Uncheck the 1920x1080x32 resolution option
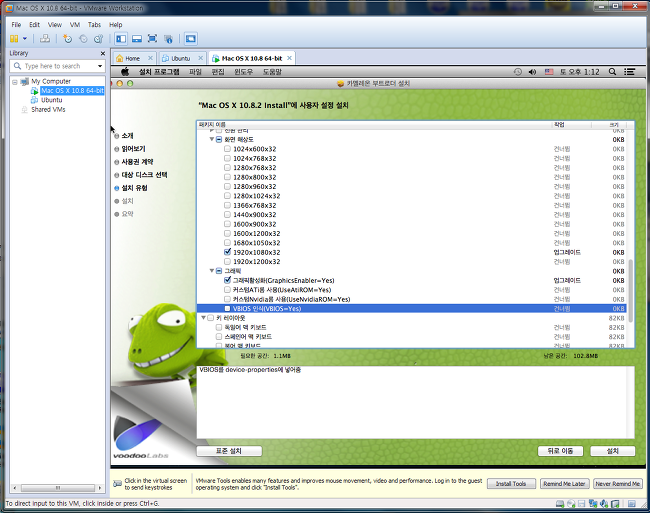650x513 pixels. [x=227, y=252]
